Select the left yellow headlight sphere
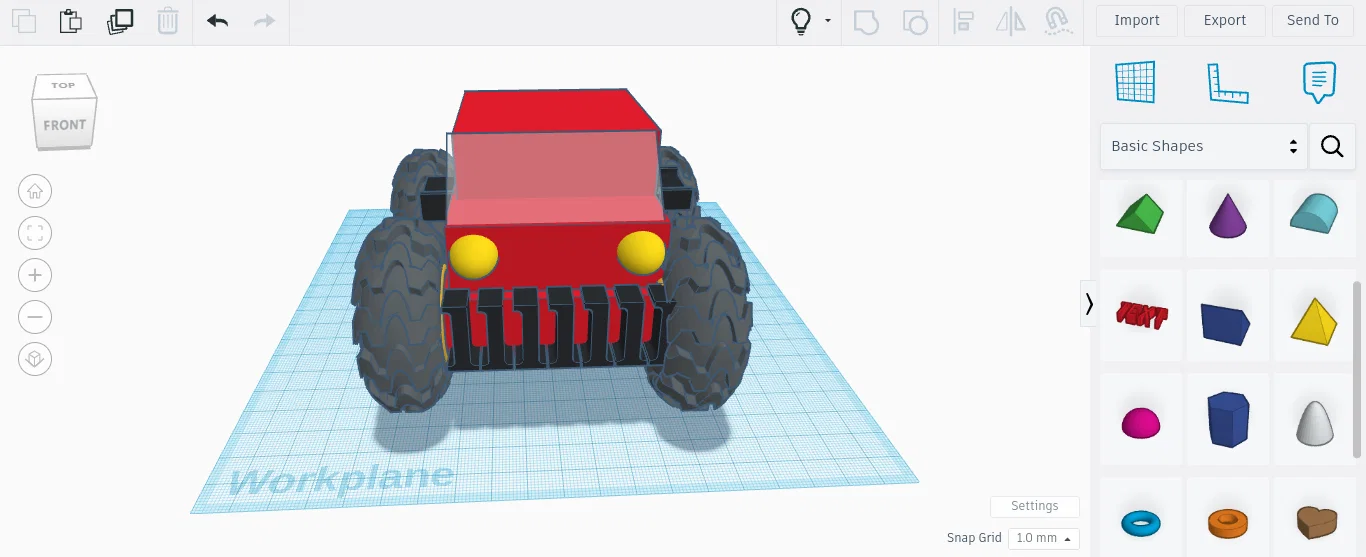 click(473, 256)
